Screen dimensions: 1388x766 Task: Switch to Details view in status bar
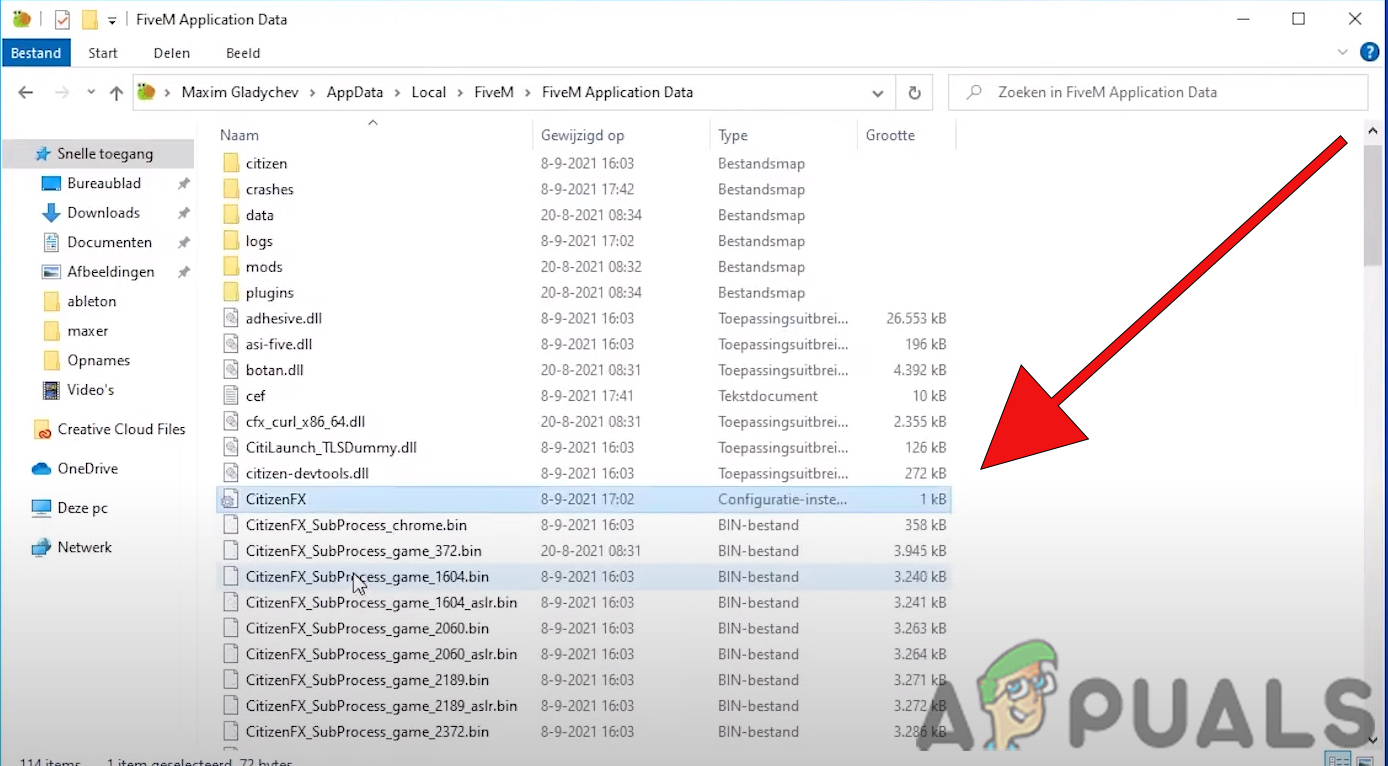[1338, 762]
